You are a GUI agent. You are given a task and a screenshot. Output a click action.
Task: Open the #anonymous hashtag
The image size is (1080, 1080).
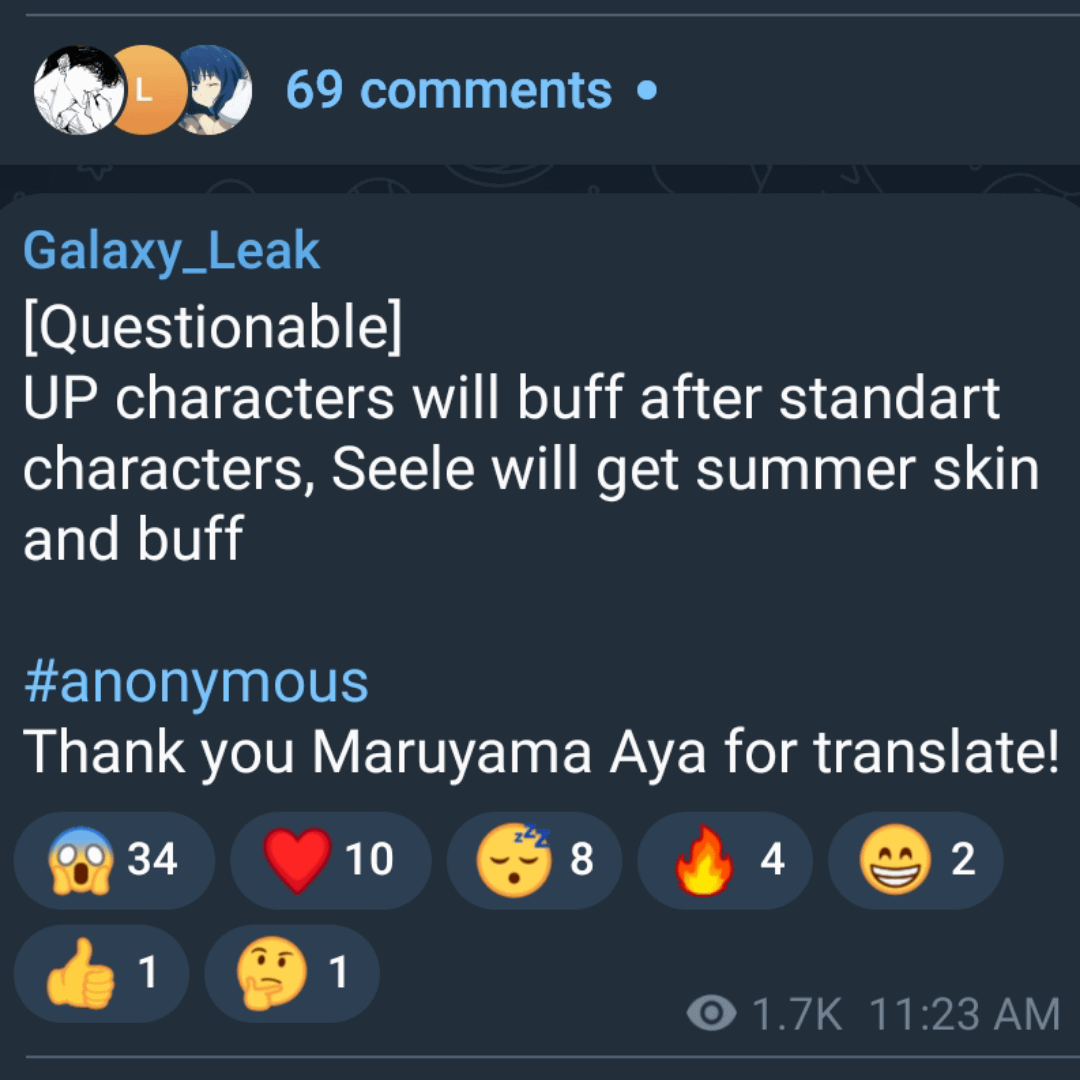click(x=196, y=682)
